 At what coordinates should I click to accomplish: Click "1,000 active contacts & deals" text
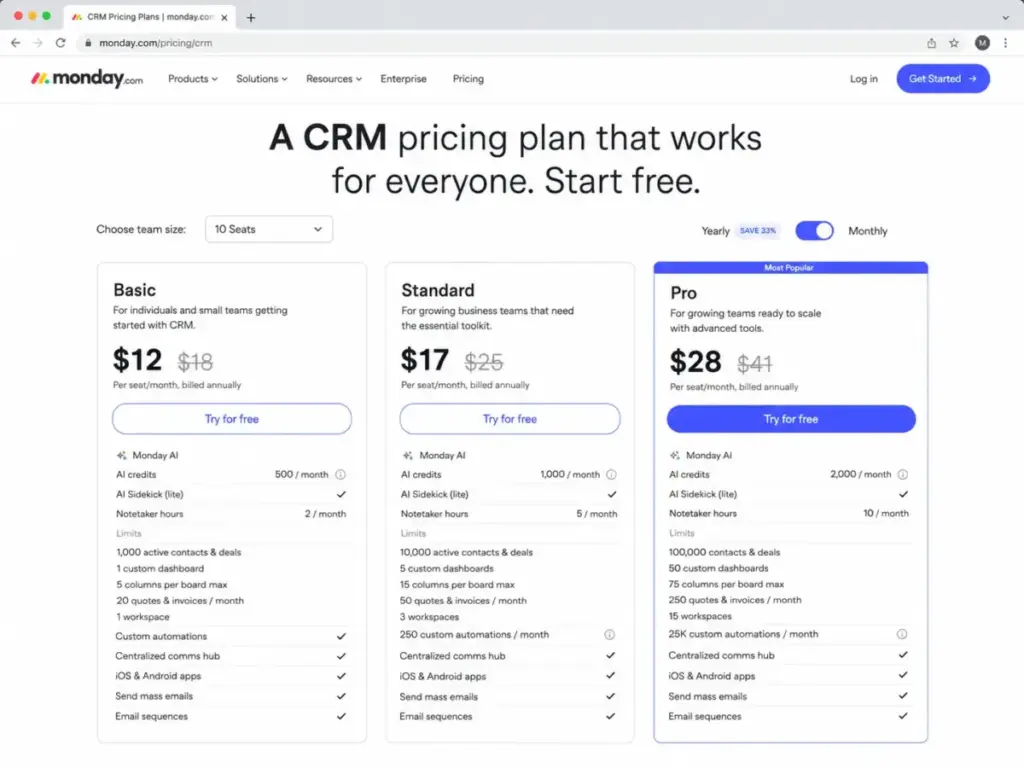178,552
